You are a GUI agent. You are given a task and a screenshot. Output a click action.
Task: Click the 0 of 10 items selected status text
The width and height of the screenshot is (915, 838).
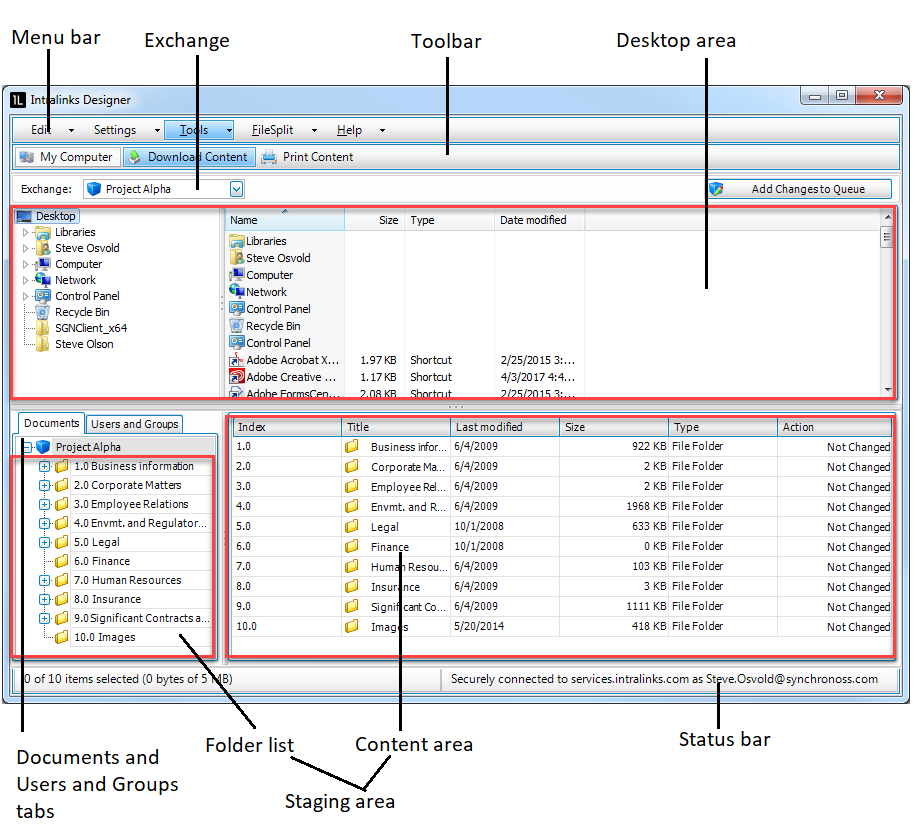[x=128, y=679]
